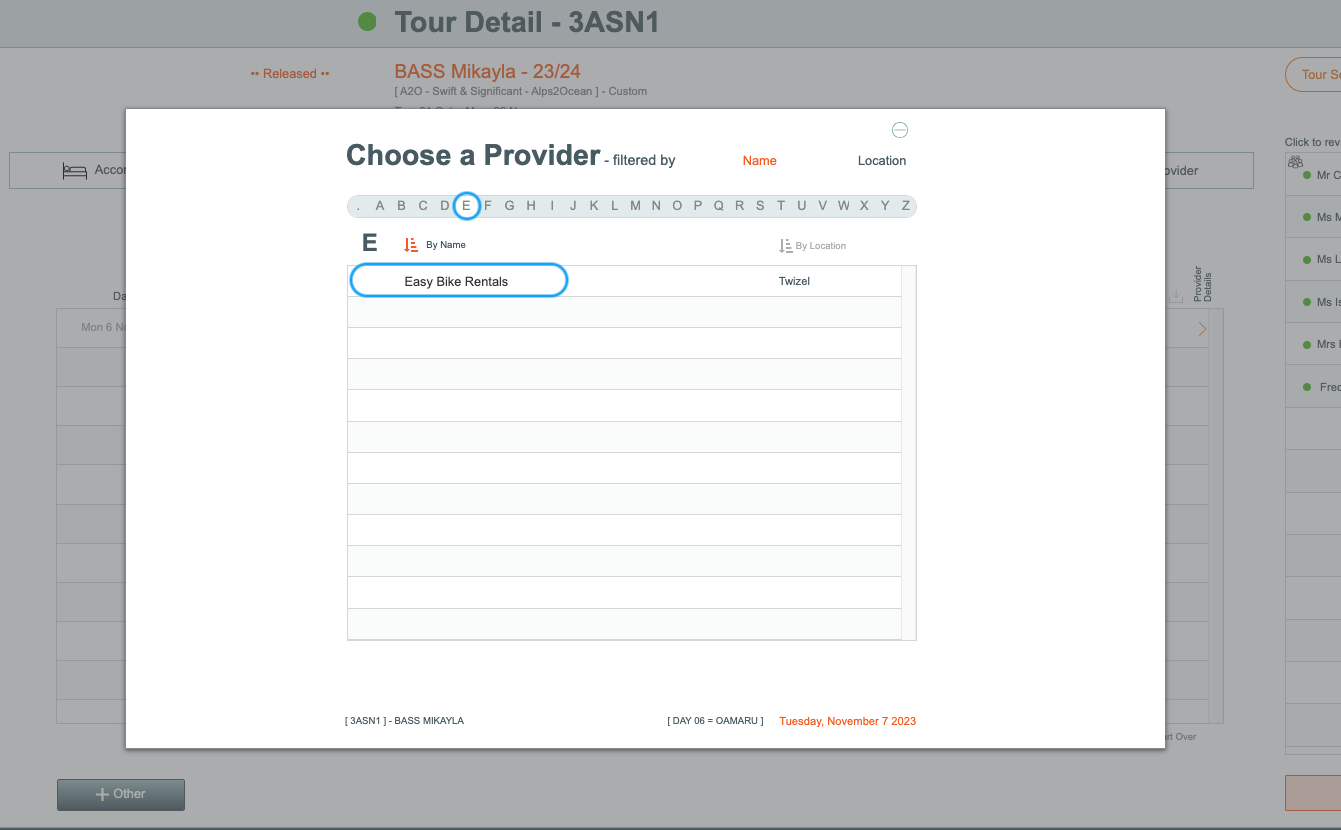Select letter Q in alphabet bar

coord(719,206)
